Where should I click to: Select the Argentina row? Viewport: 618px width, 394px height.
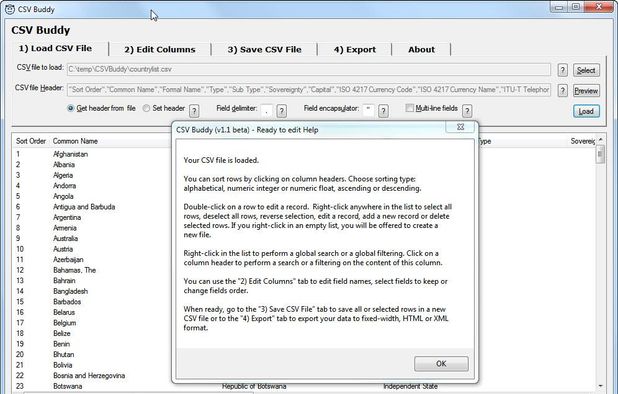pos(67,217)
